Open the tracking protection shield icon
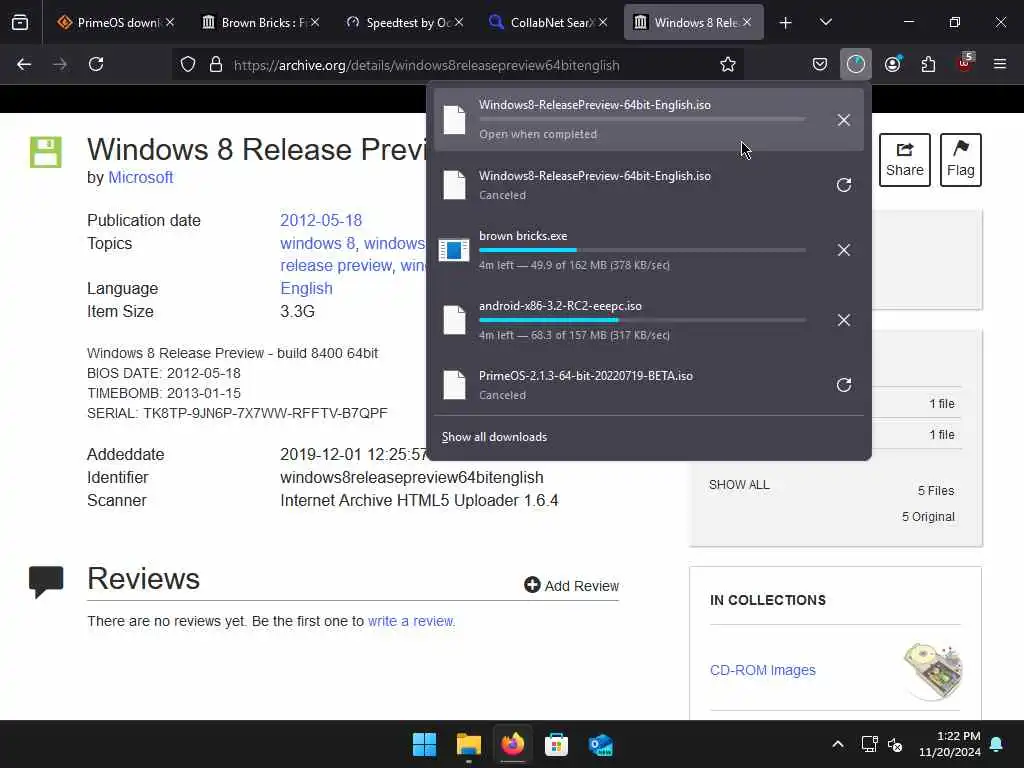The image size is (1024, 768). [188, 65]
